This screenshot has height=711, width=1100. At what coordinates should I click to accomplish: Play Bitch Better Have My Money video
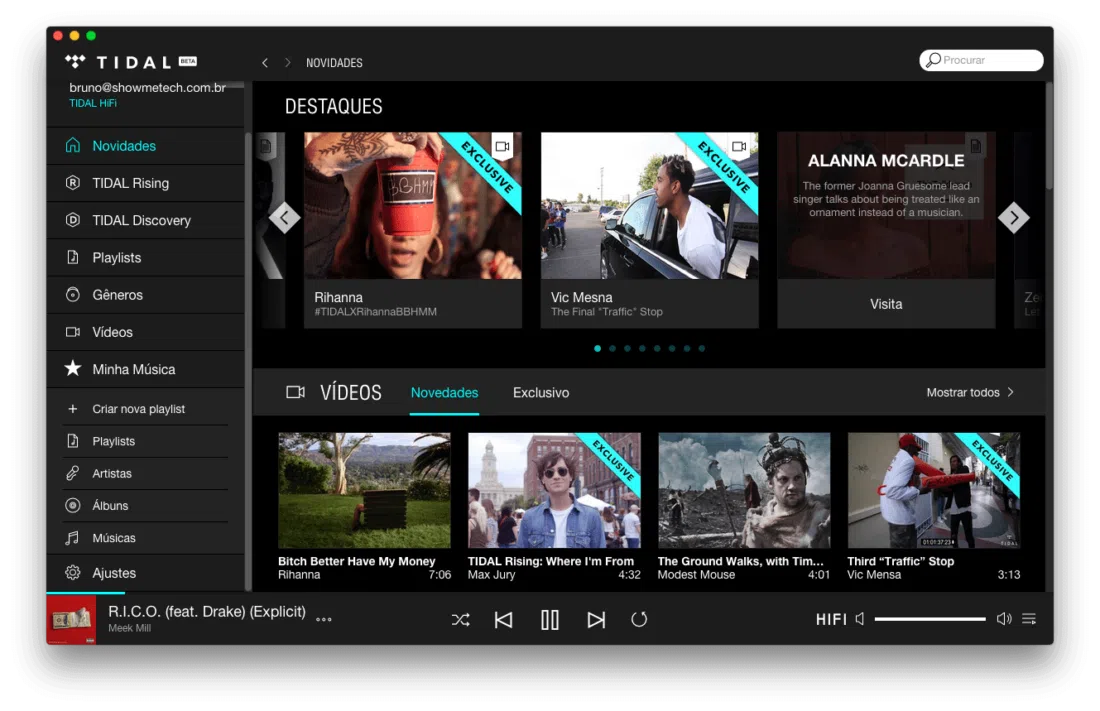[364, 490]
